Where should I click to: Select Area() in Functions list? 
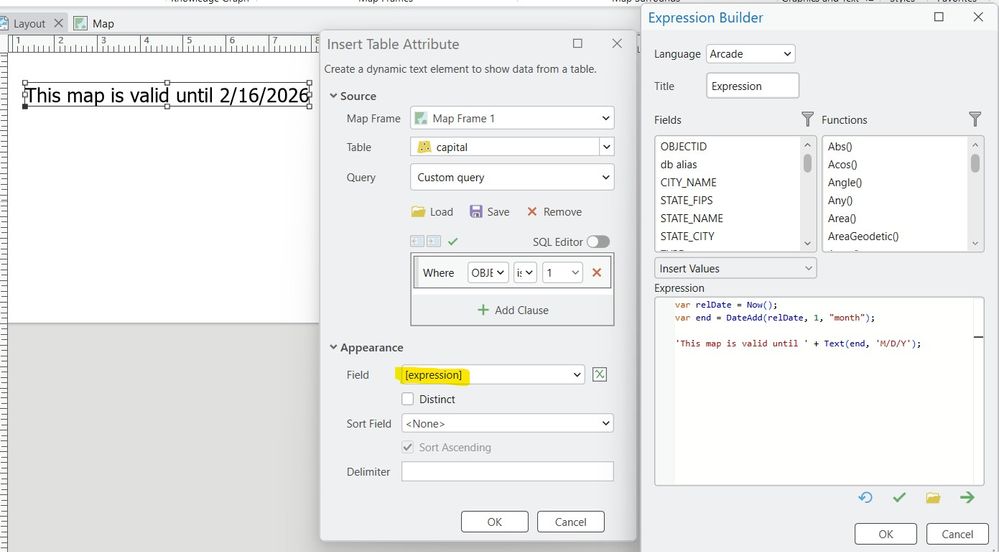(842, 218)
